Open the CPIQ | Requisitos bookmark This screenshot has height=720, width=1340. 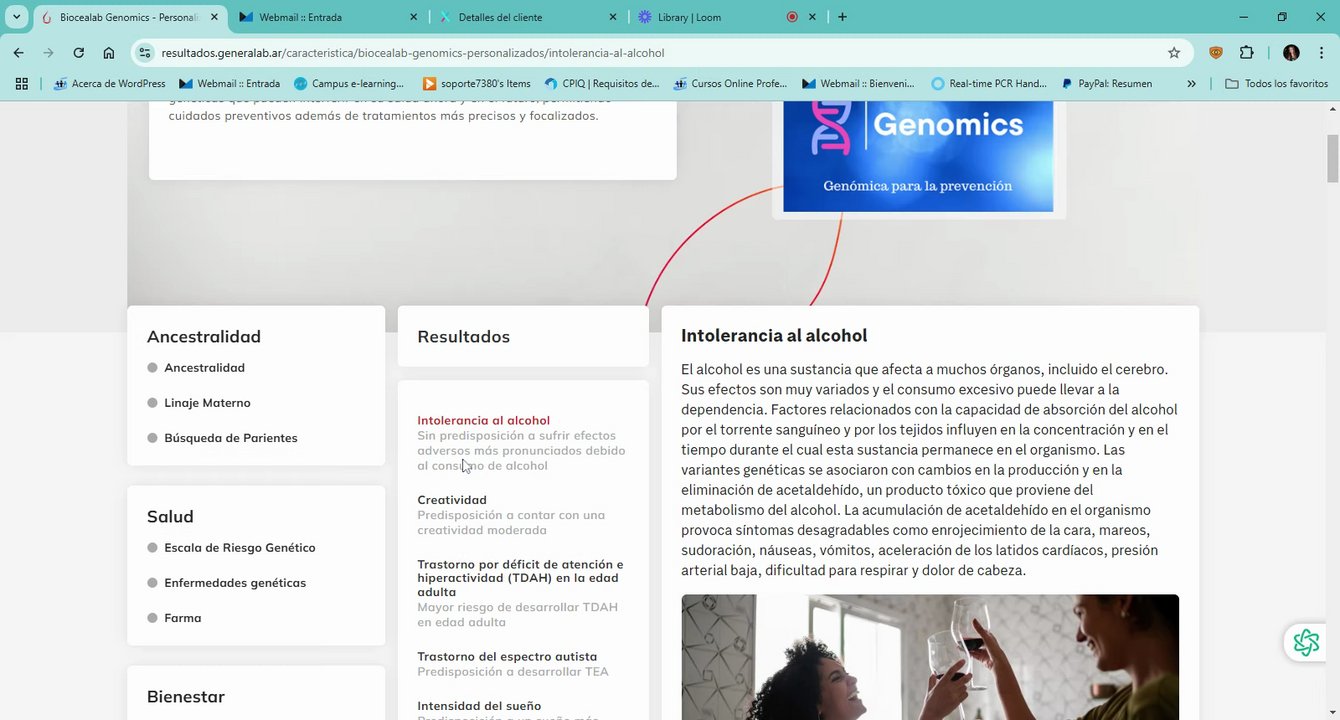pyautogui.click(x=602, y=84)
